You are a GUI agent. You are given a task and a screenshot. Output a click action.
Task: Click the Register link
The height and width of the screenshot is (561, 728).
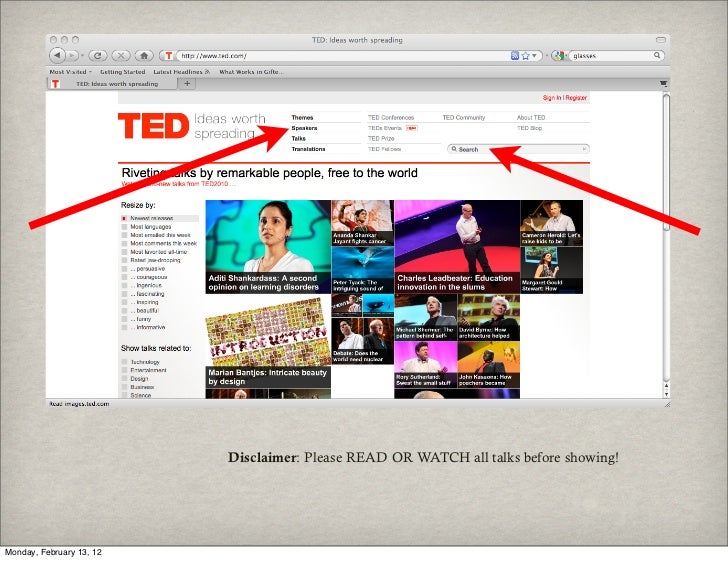pos(576,98)
